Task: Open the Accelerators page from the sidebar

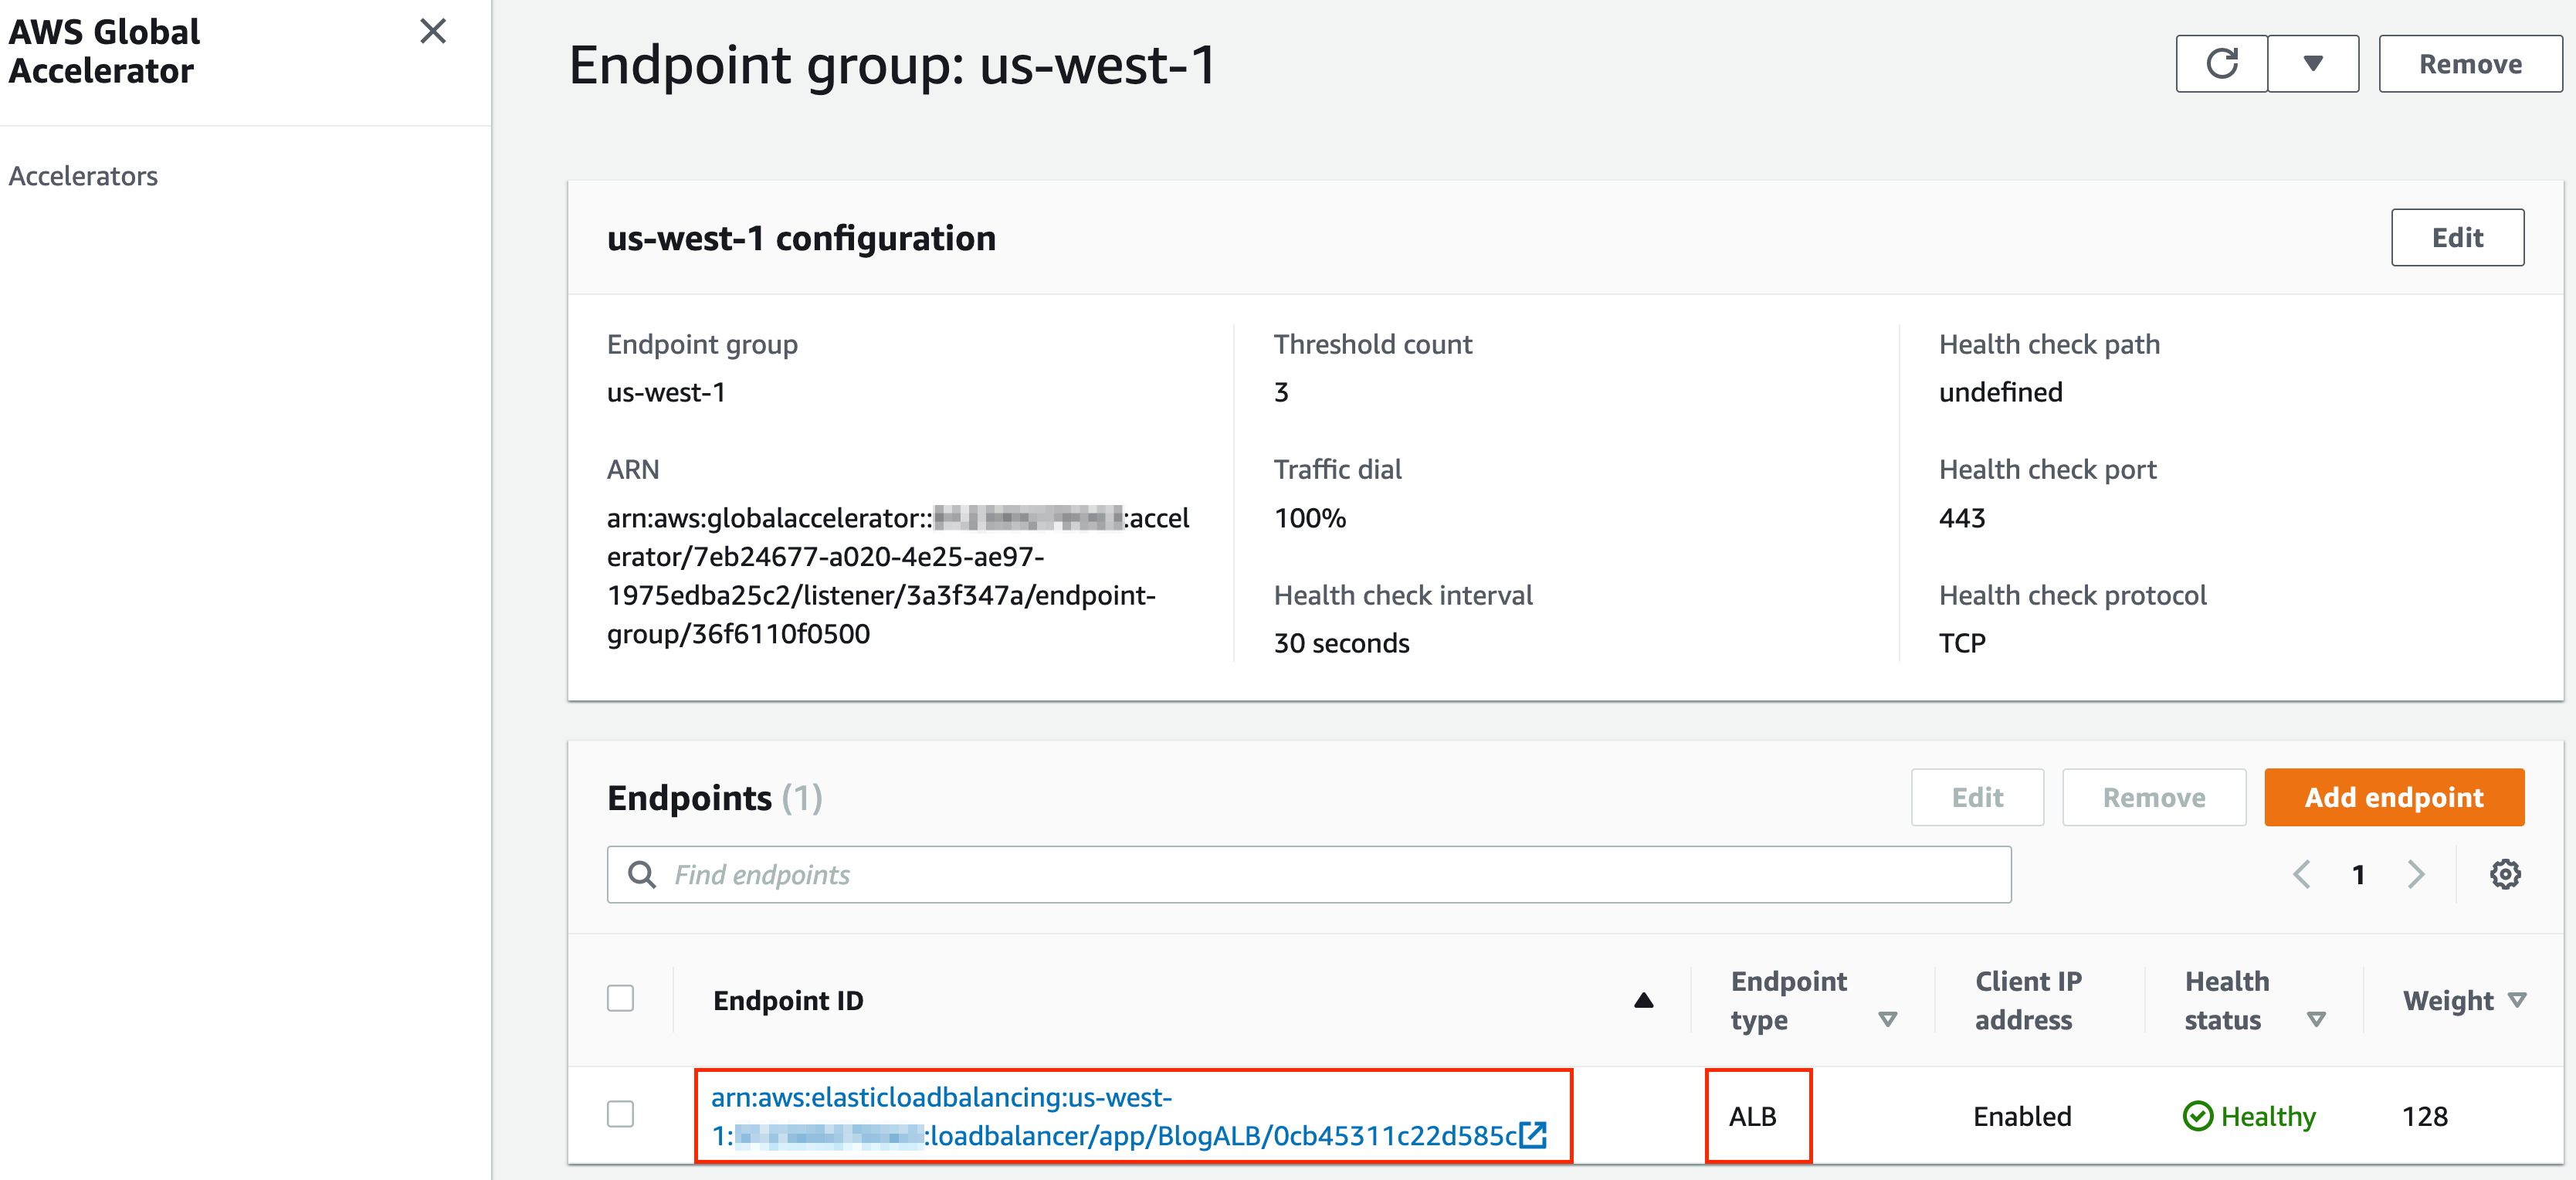Action: [x=84, y=175]
